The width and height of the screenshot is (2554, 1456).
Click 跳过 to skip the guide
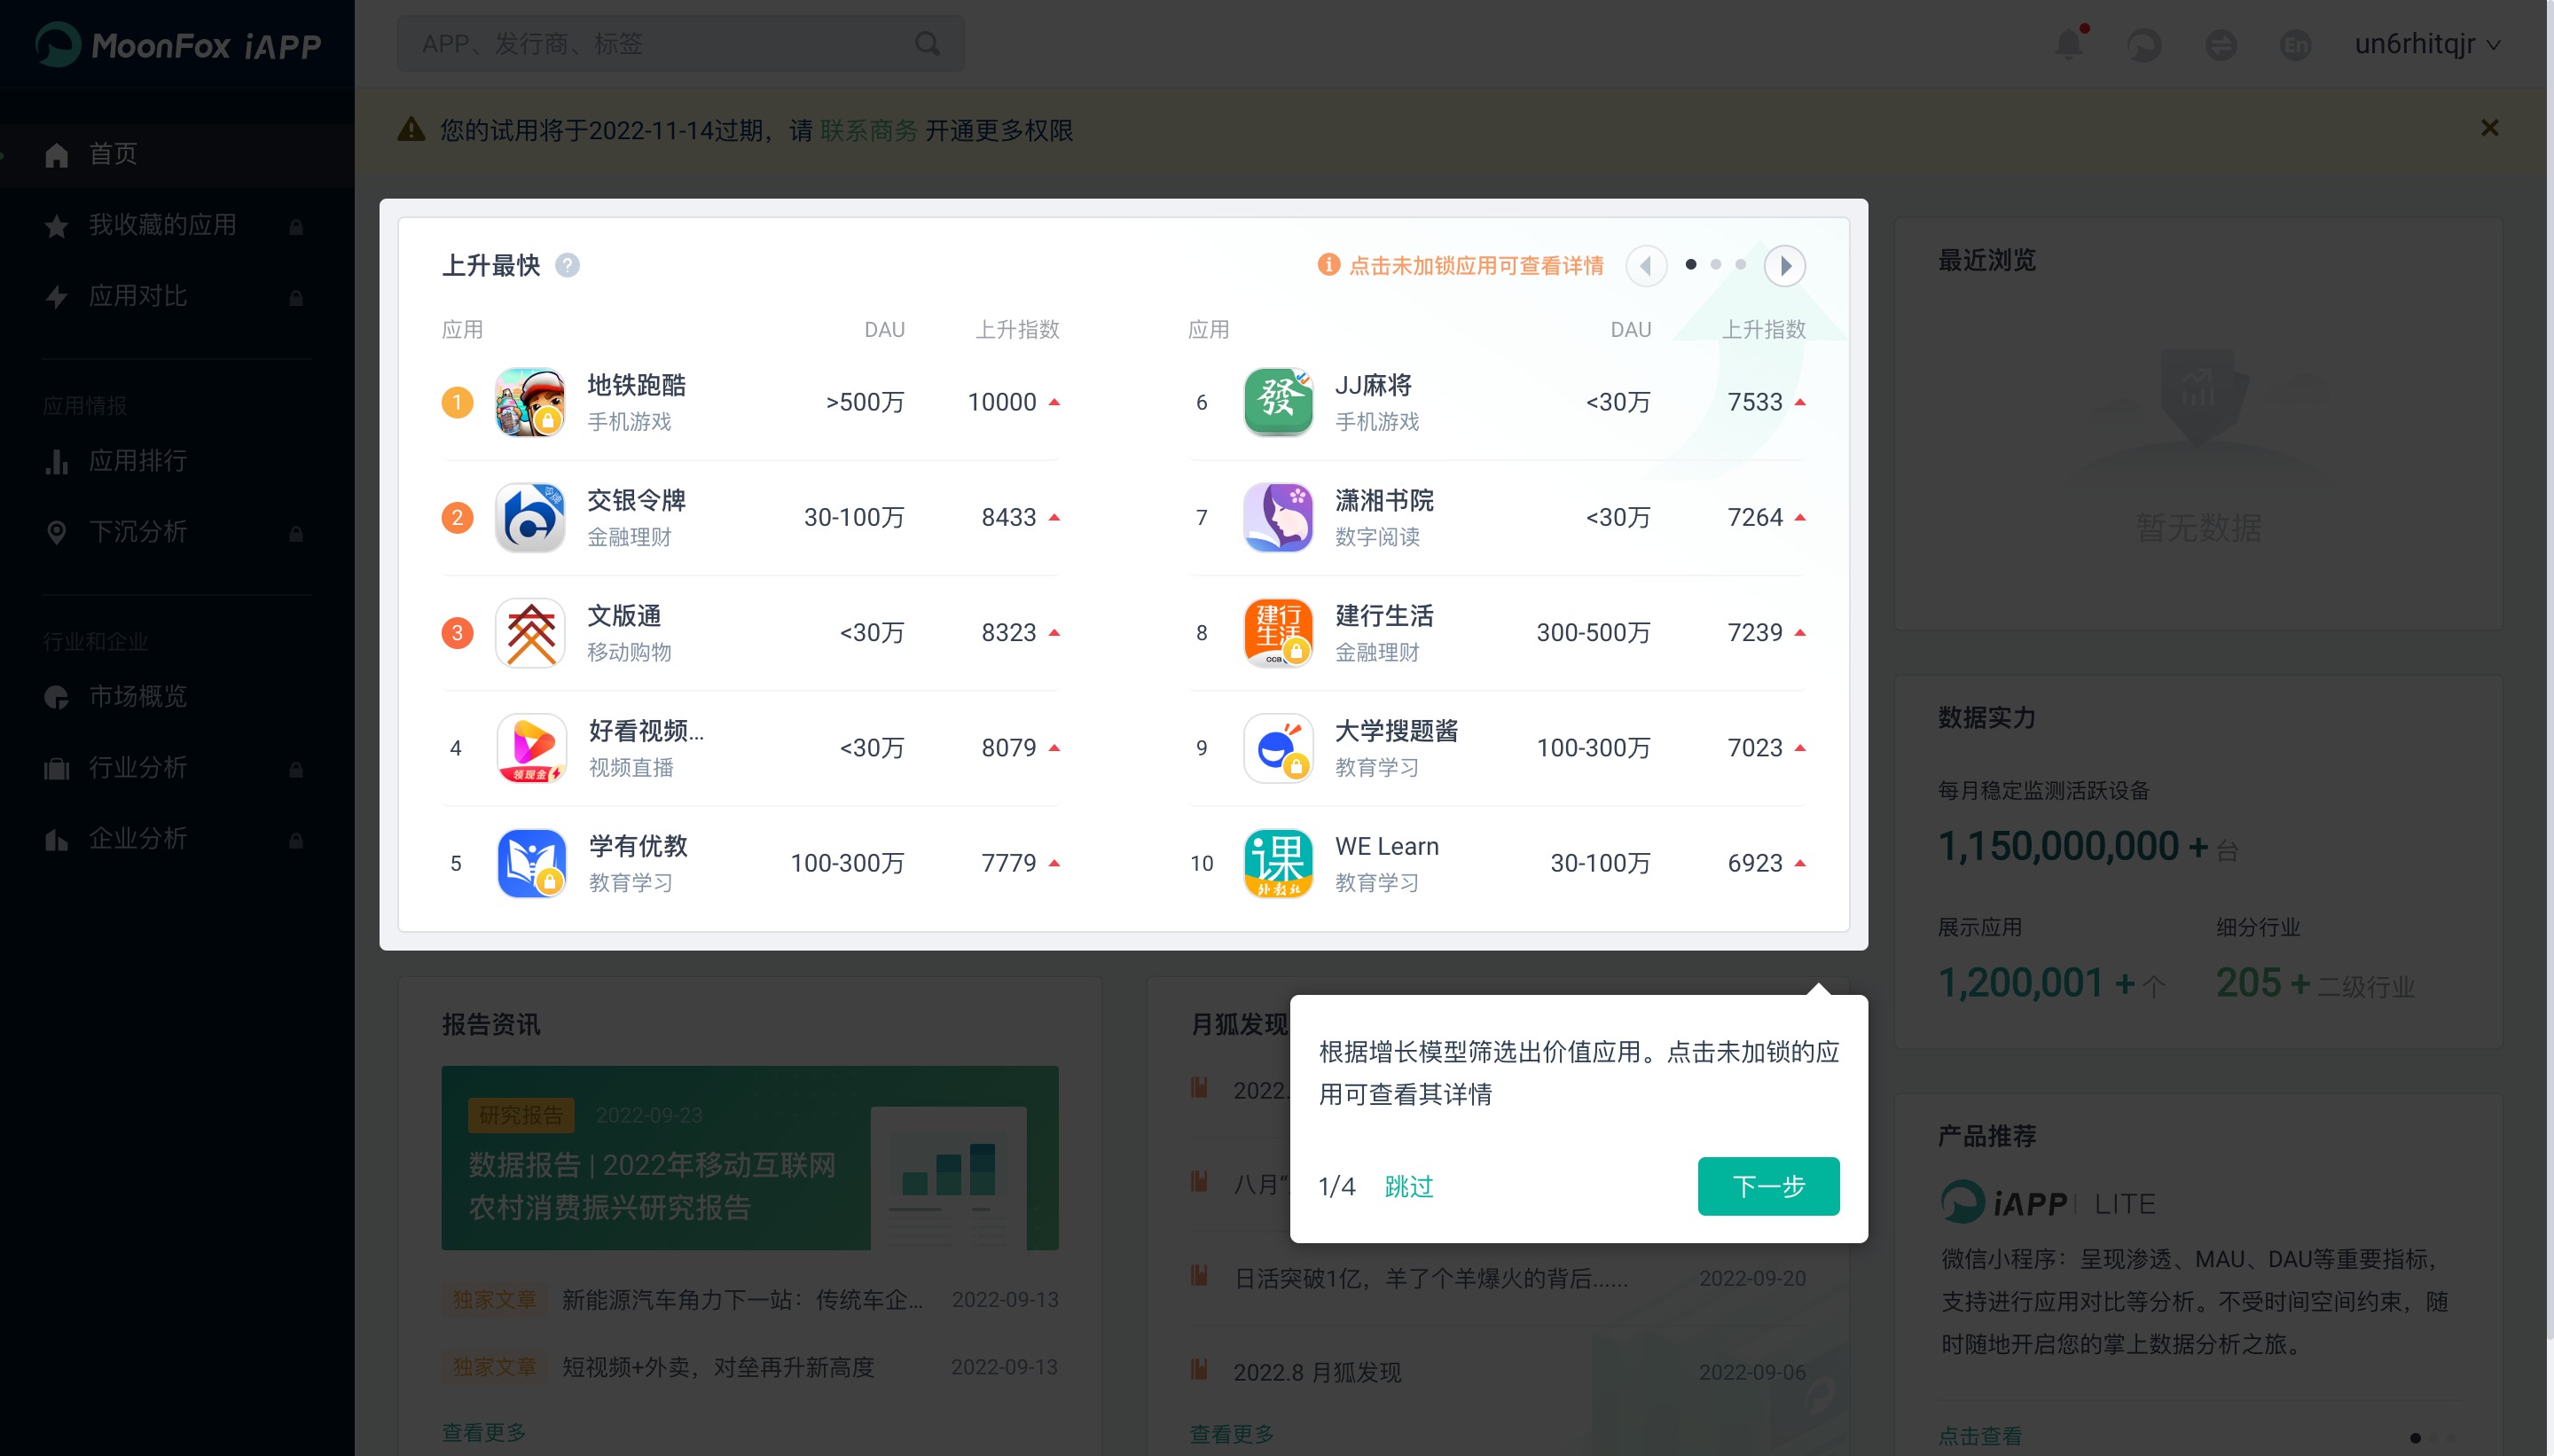(1408, 1186)
